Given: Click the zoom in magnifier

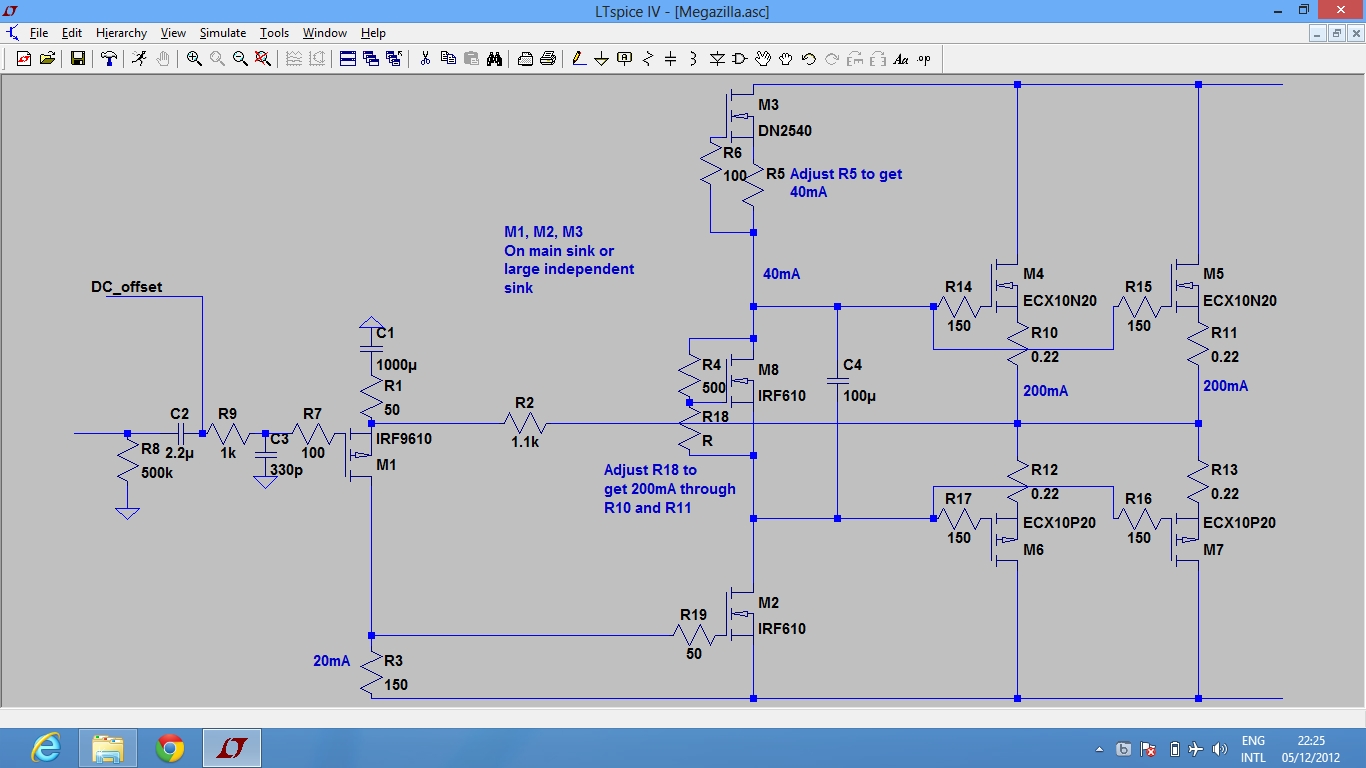Looking at the screenshot, I should (194, 59).
